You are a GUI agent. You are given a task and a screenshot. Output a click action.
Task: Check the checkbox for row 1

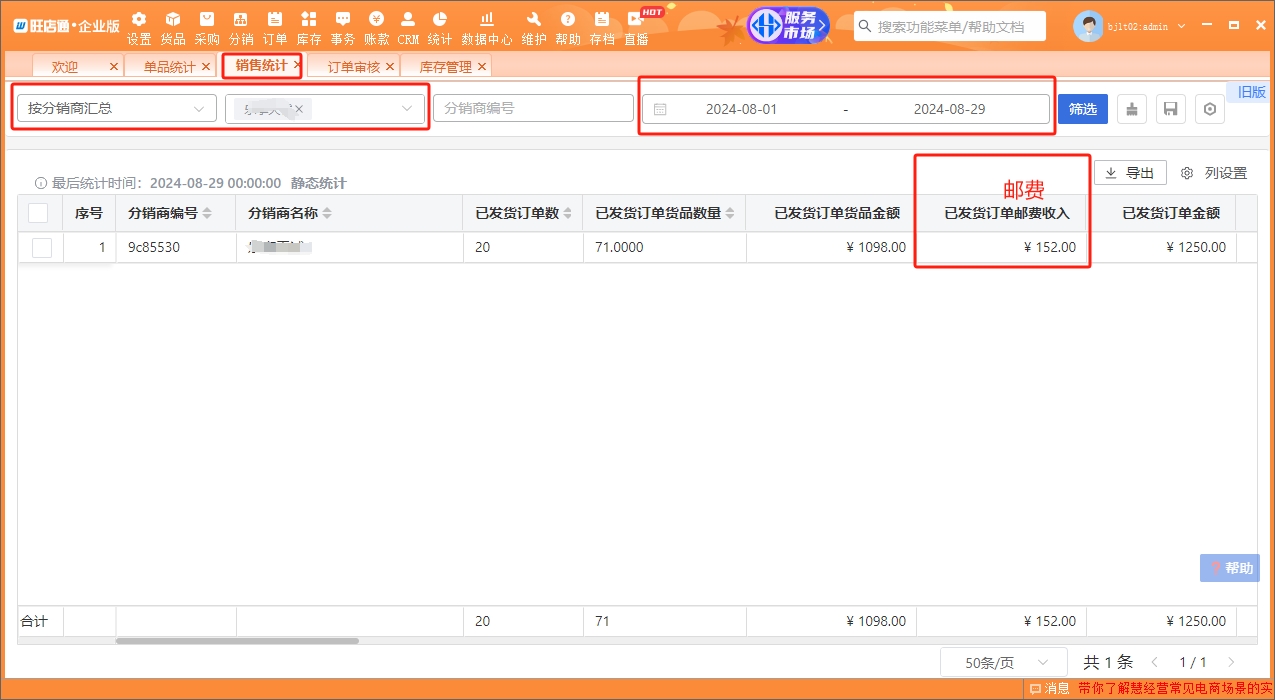pos(42,247)
